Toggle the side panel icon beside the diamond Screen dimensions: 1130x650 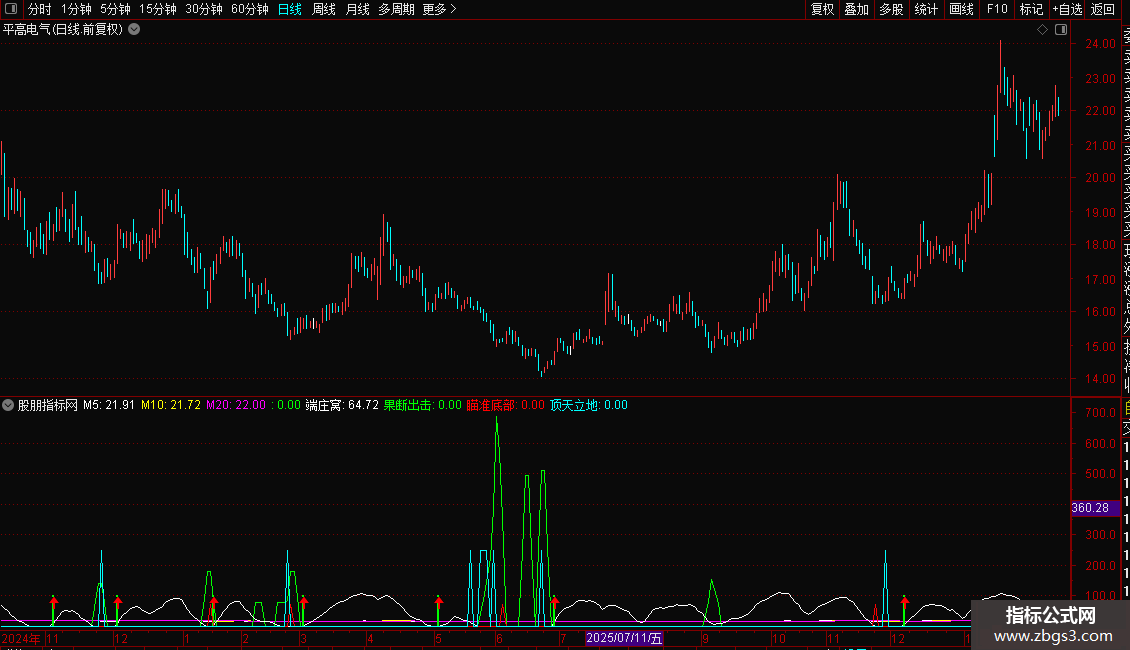coord(1061,30)
